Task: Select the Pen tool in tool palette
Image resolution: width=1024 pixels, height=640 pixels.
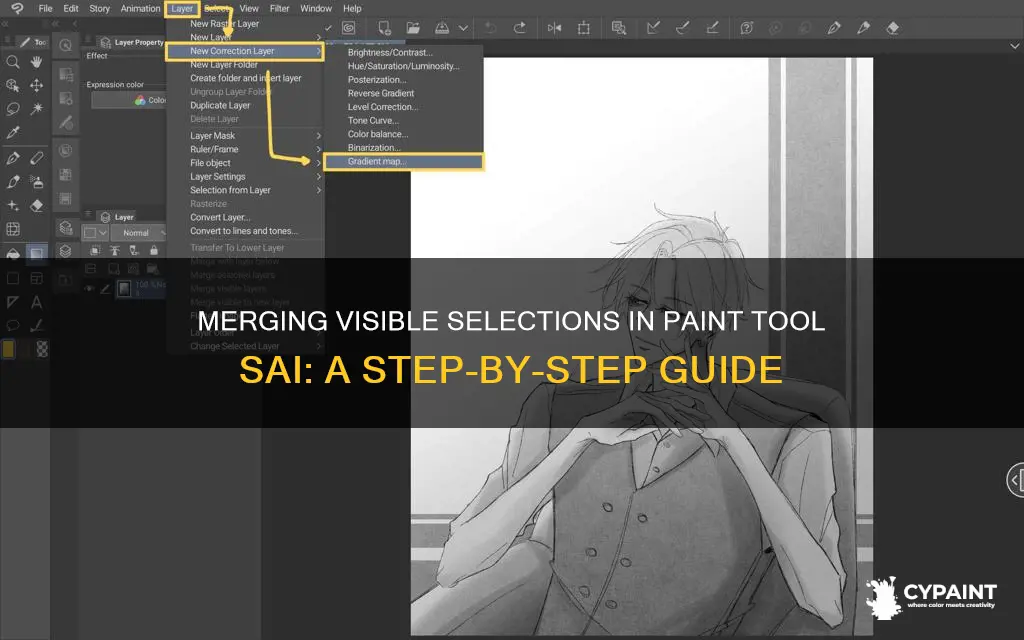Action: point(12,158)
